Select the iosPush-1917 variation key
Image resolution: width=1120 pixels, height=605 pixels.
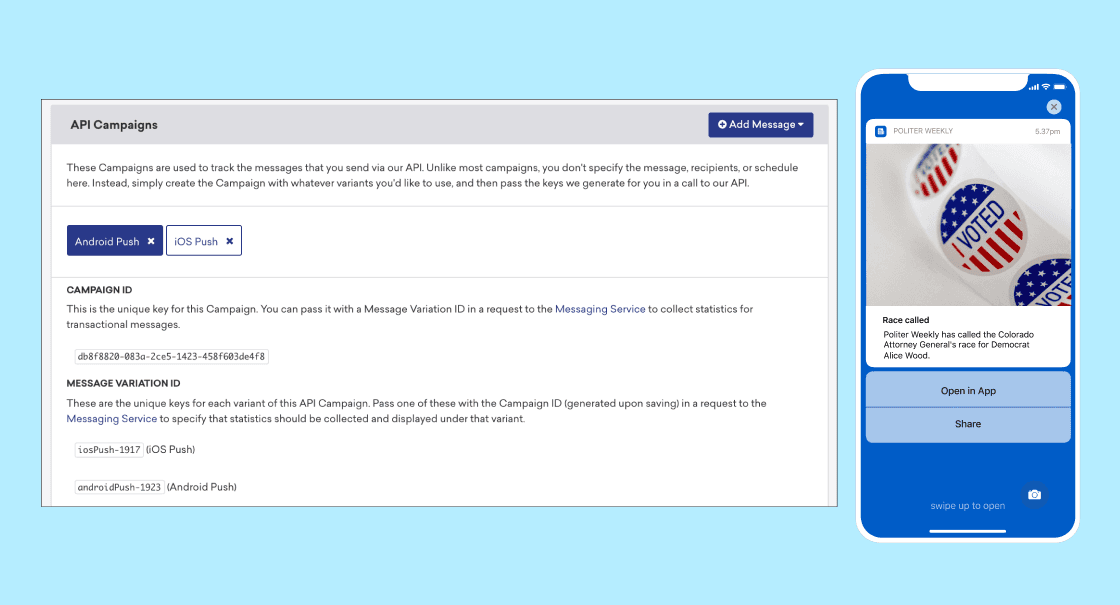[109, 450]
